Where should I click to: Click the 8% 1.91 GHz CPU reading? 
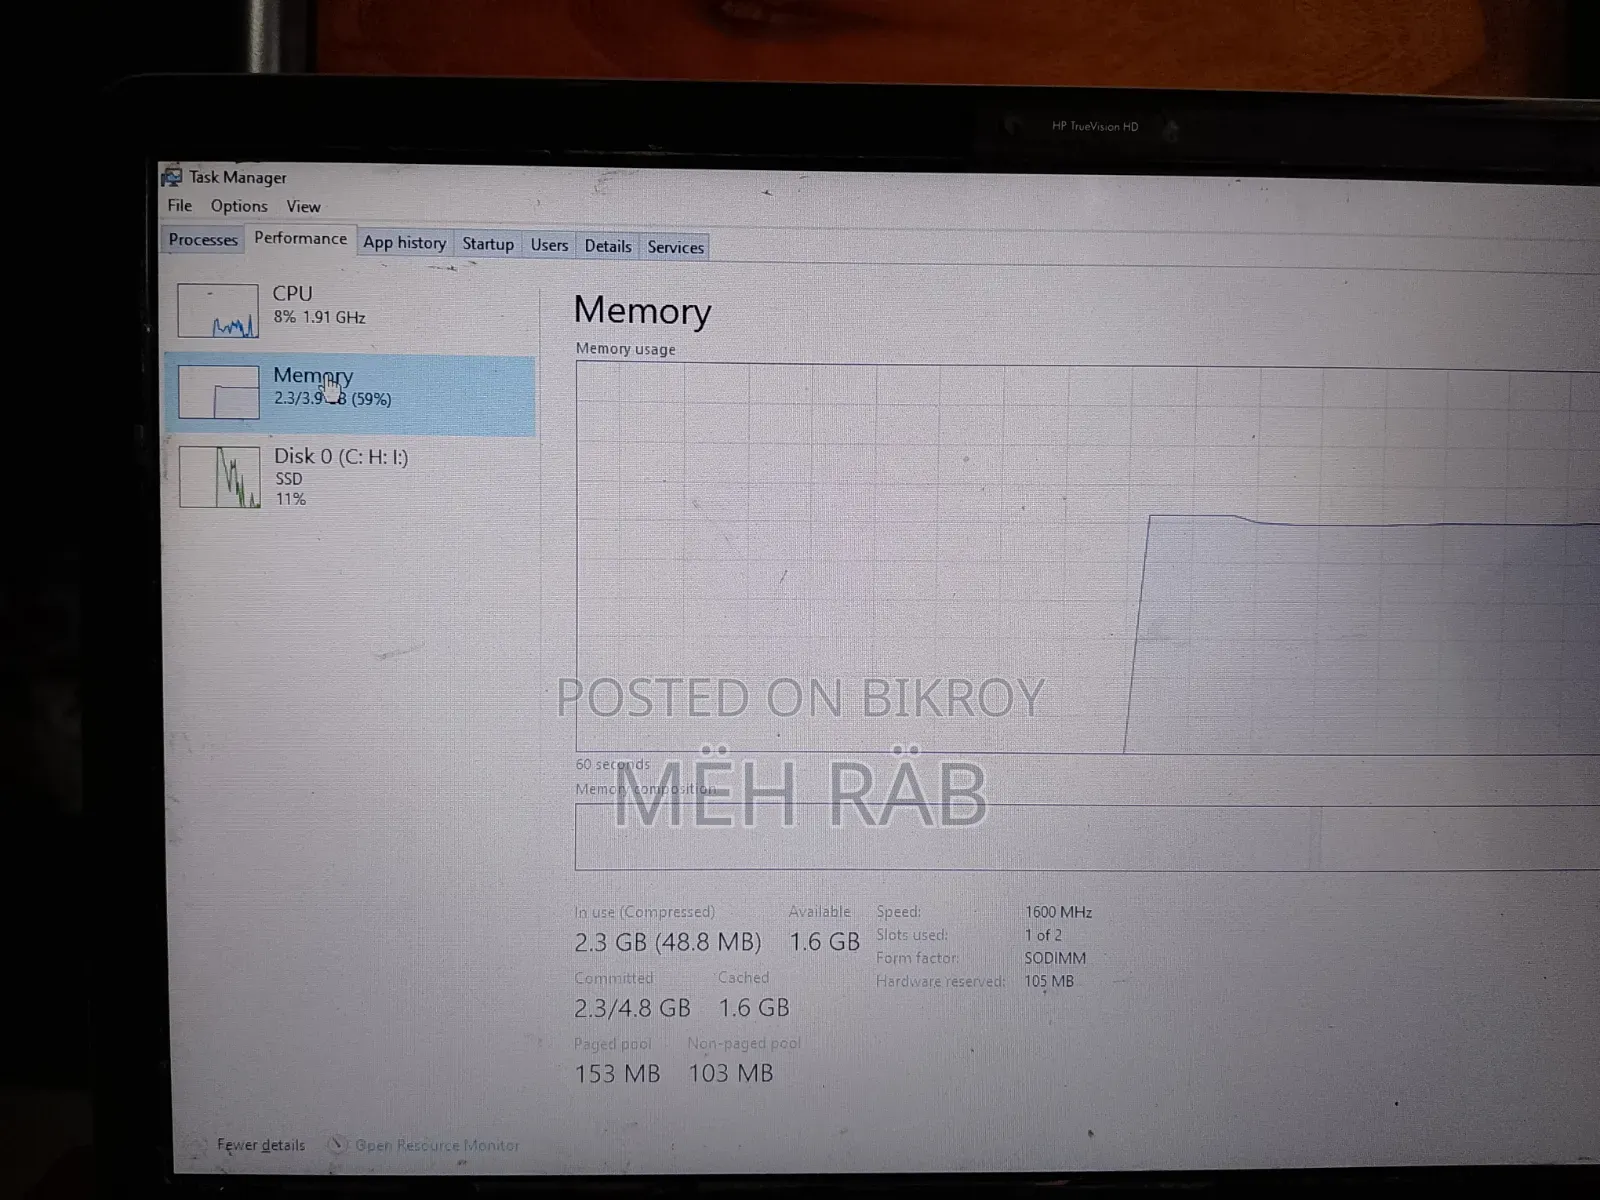tap(320, 318)
